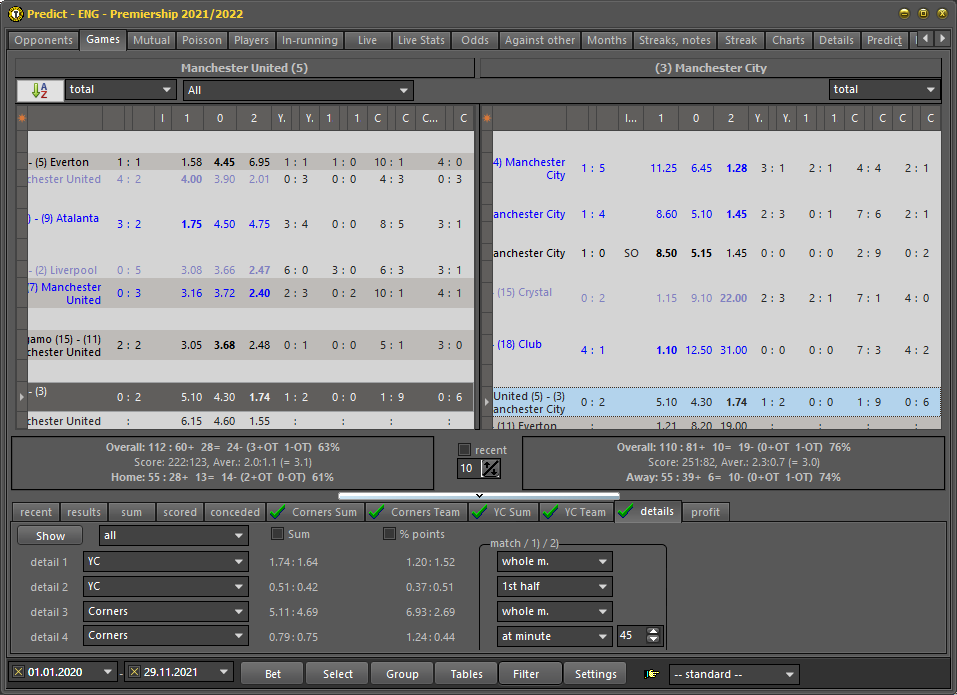Click the orange star in right table header
Viewport: 957px width, 695px height.
point(487,118)
